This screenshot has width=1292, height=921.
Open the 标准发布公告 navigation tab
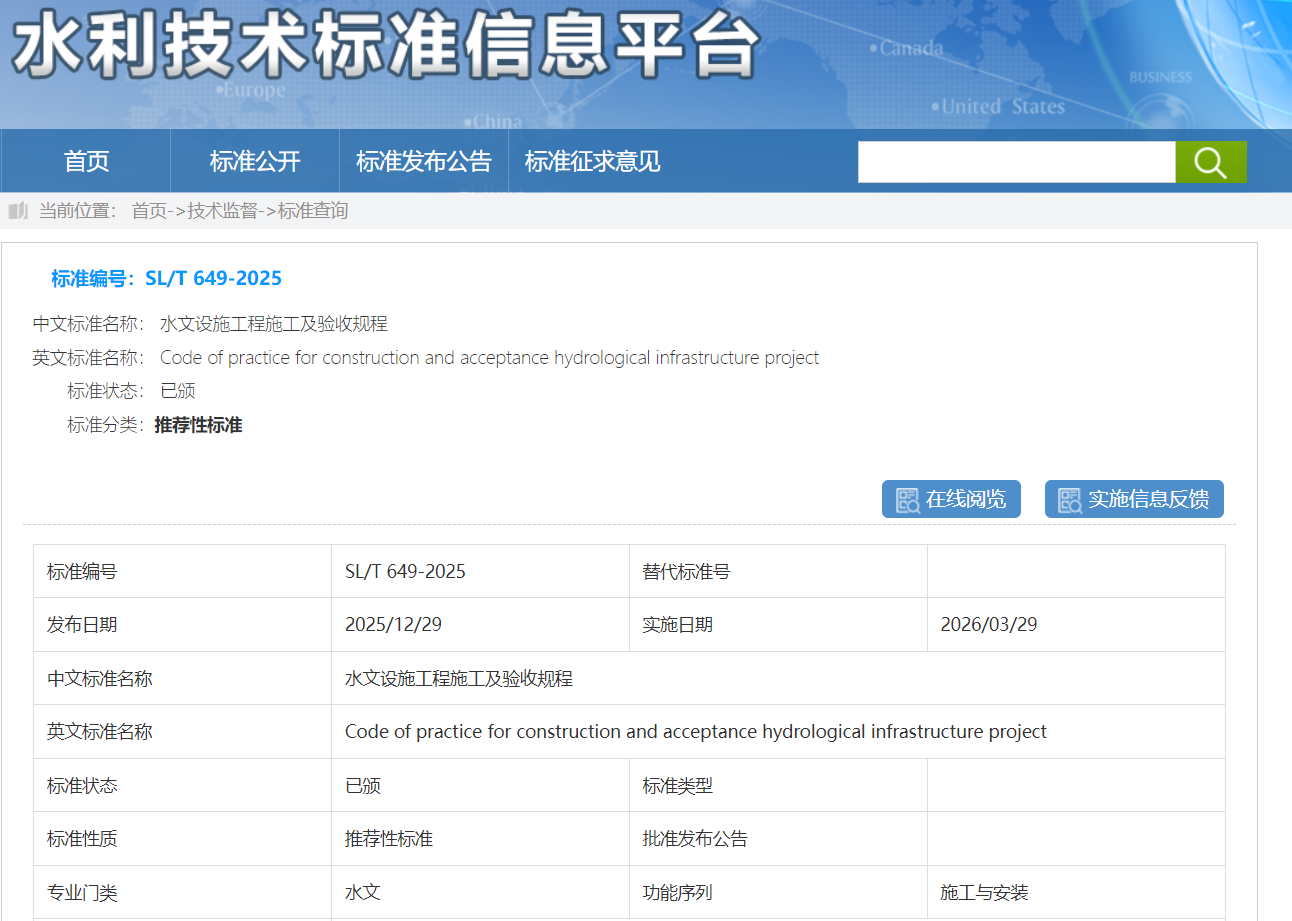click(x=423, y=161)
